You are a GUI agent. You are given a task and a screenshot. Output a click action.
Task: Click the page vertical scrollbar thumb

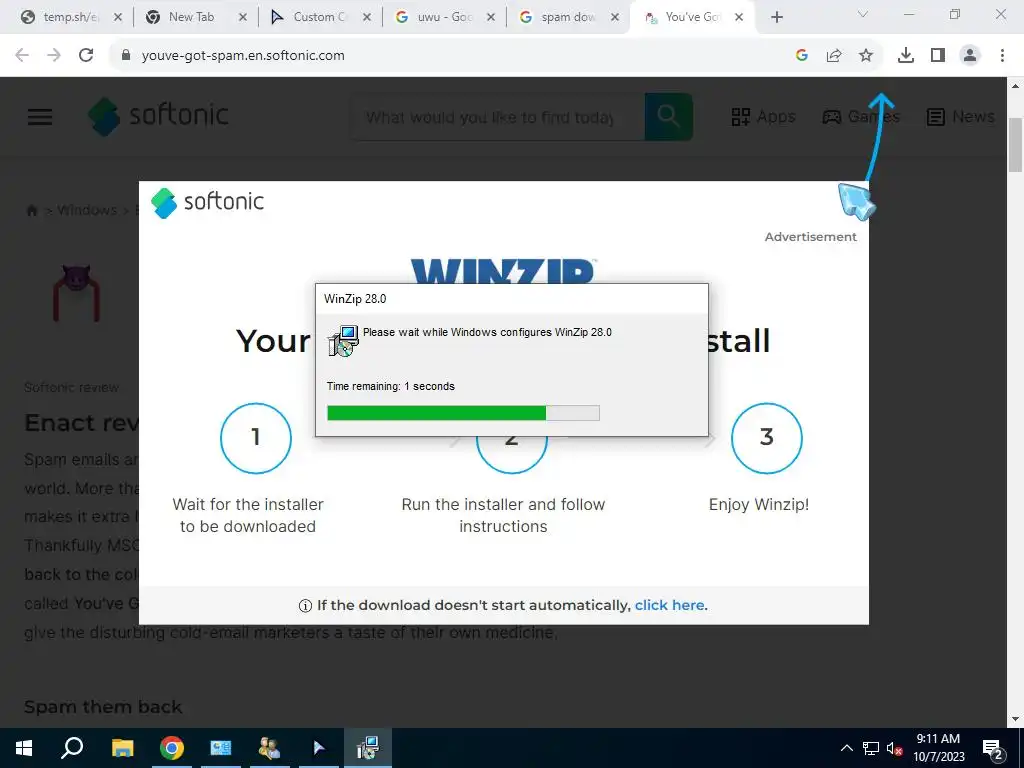(x=1016, y=145)
